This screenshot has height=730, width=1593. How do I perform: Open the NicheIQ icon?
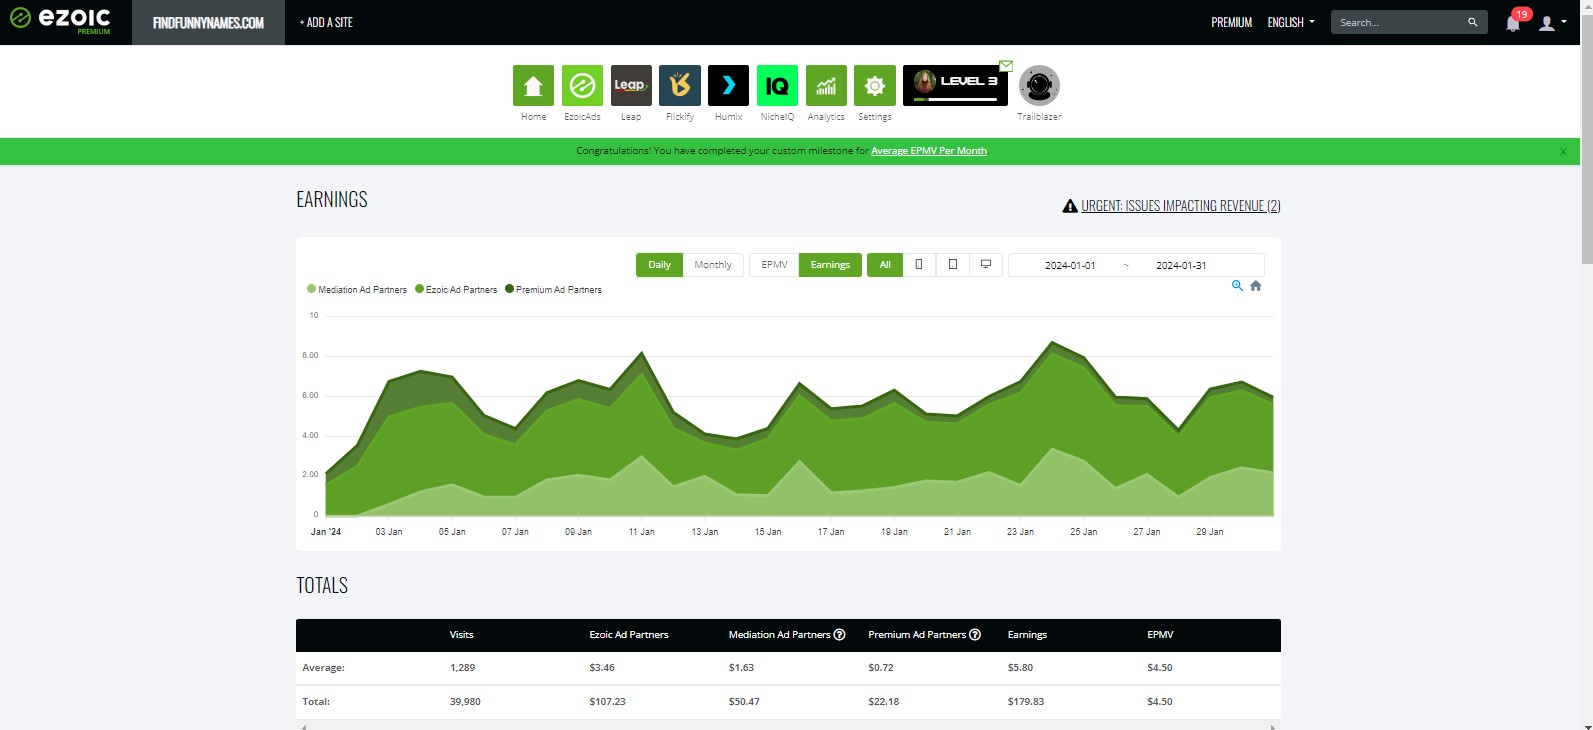[777, 86]
